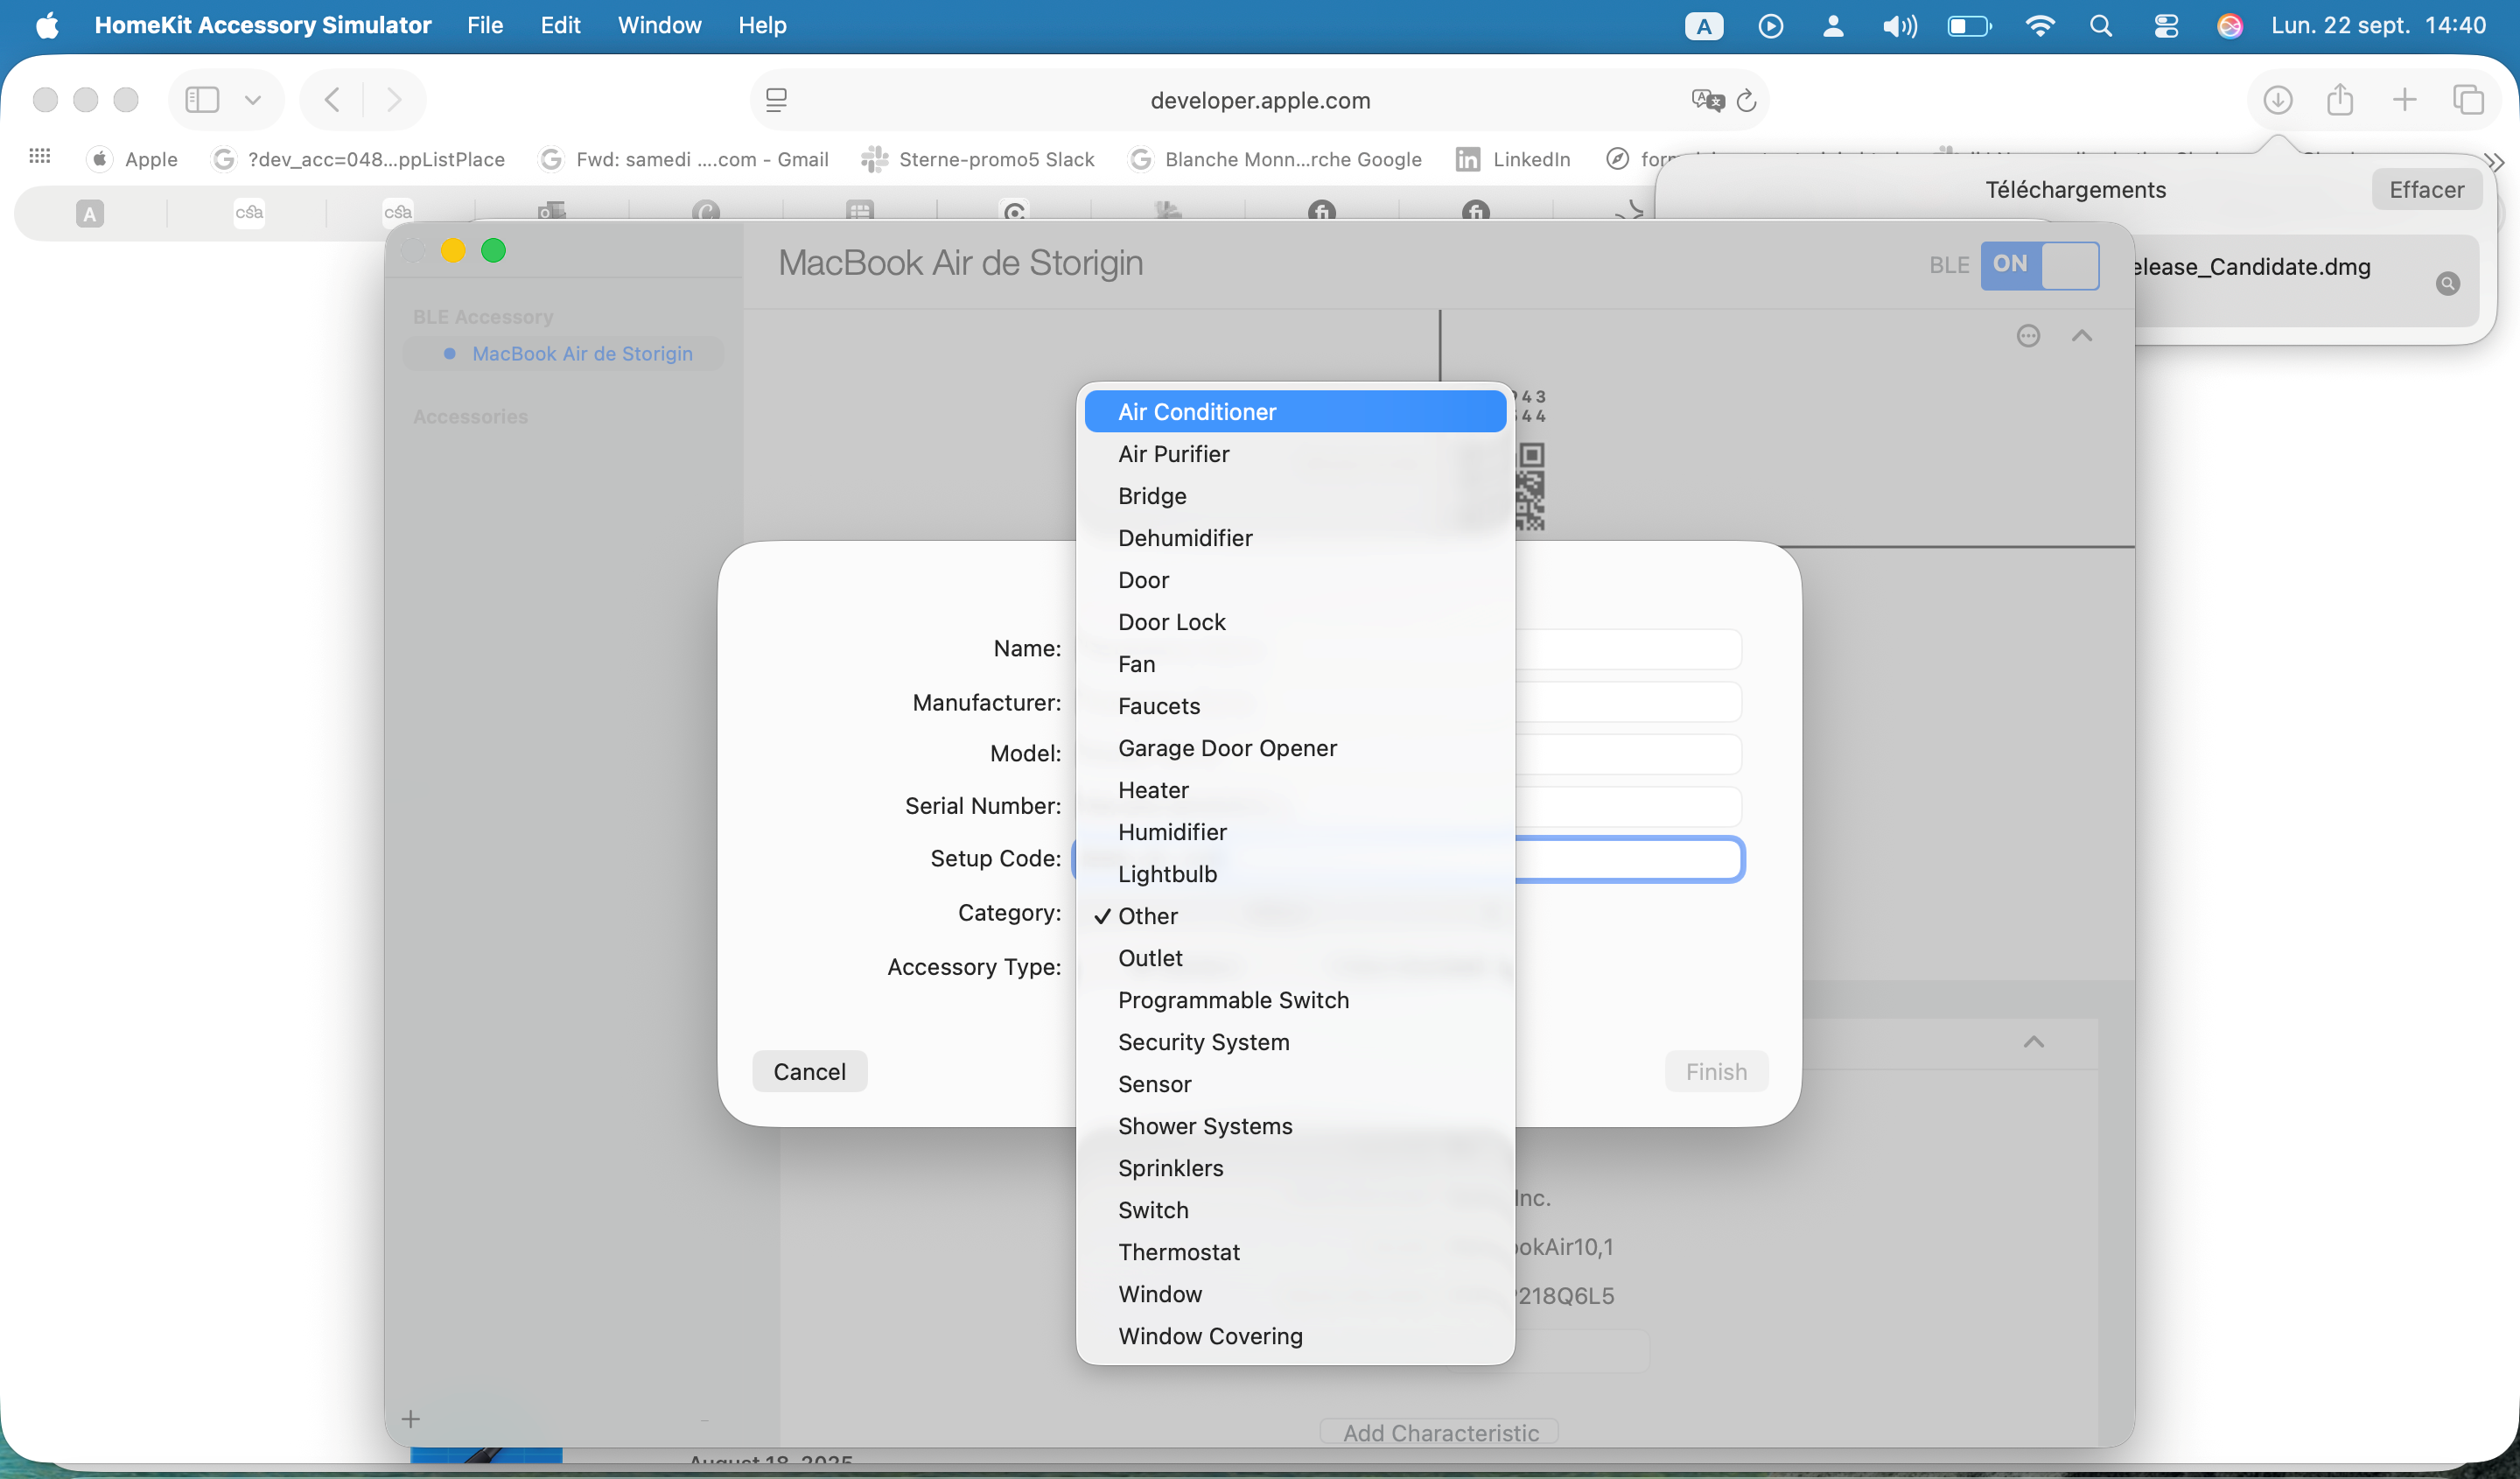Choose Sensor in category menu
This screenshot has width=2520, height=1479.
1295,1084
